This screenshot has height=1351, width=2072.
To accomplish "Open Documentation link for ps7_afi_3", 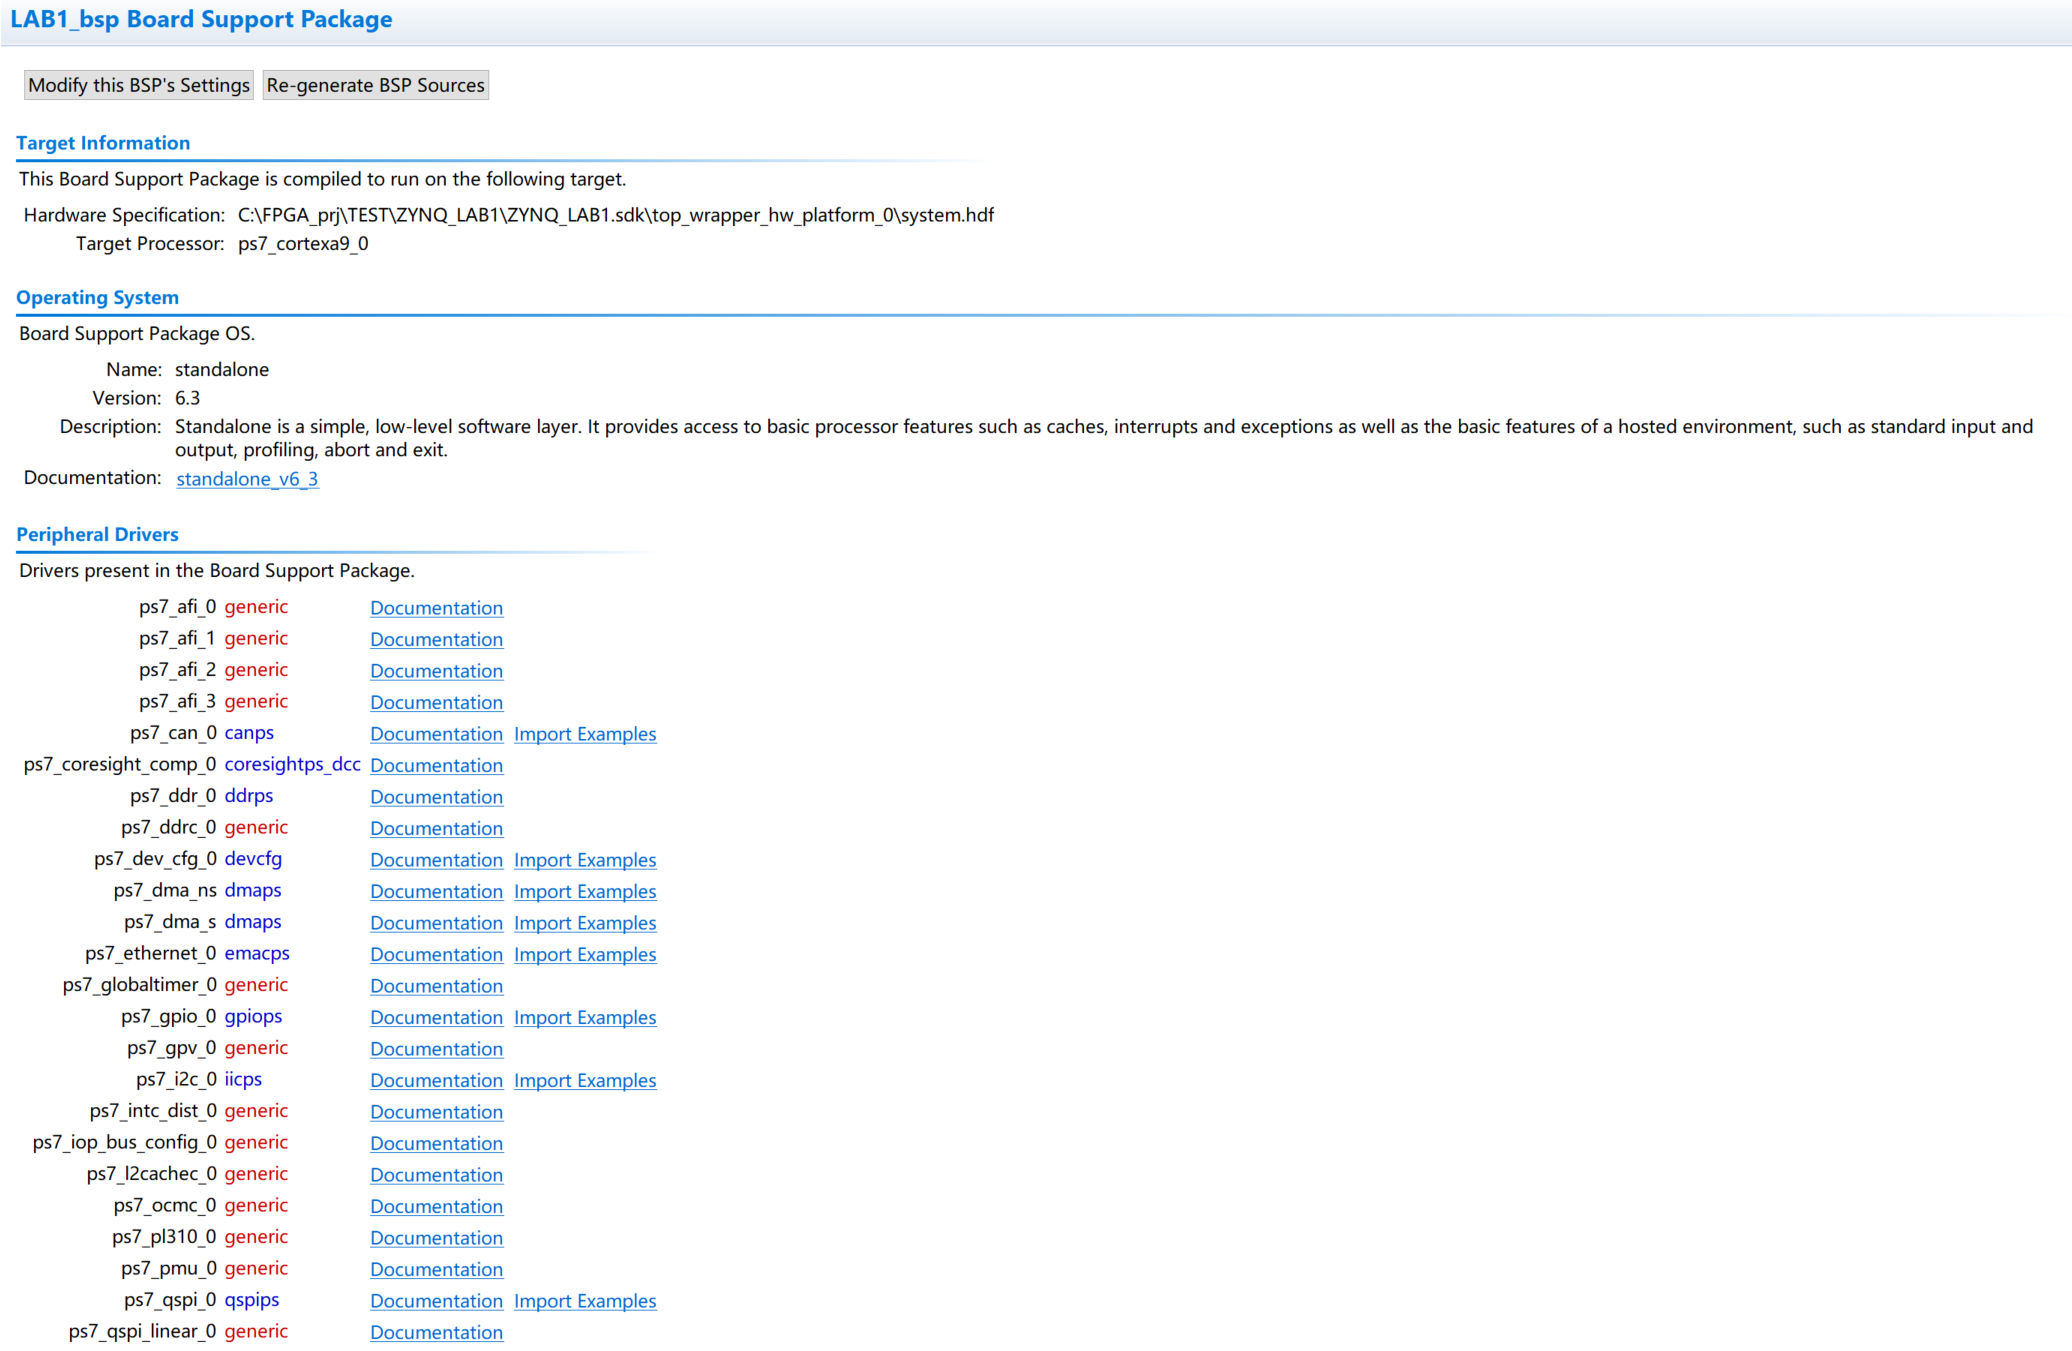I will tap(436, 702).
